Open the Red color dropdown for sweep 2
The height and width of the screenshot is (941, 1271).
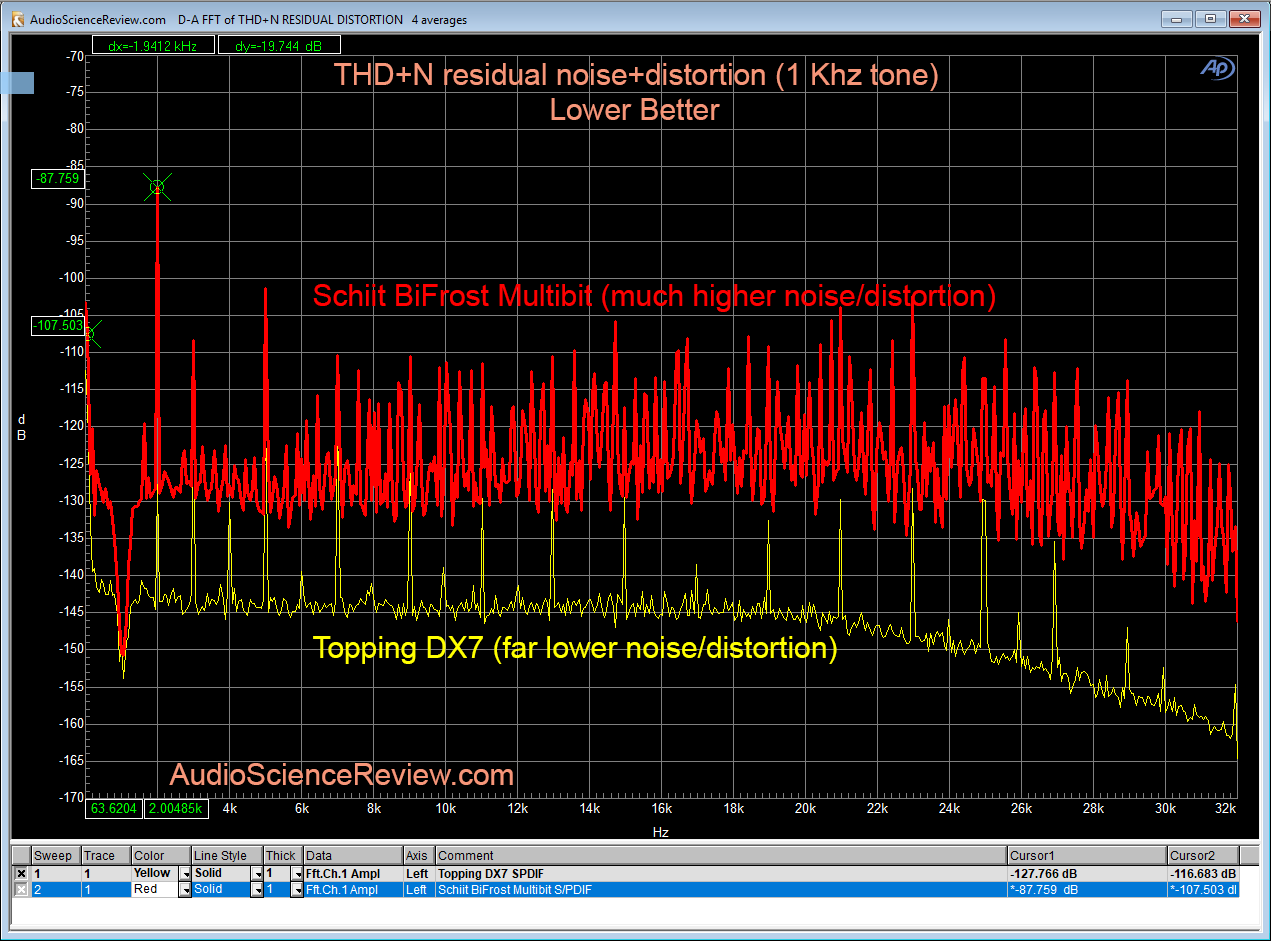click(x=185, y=889)
